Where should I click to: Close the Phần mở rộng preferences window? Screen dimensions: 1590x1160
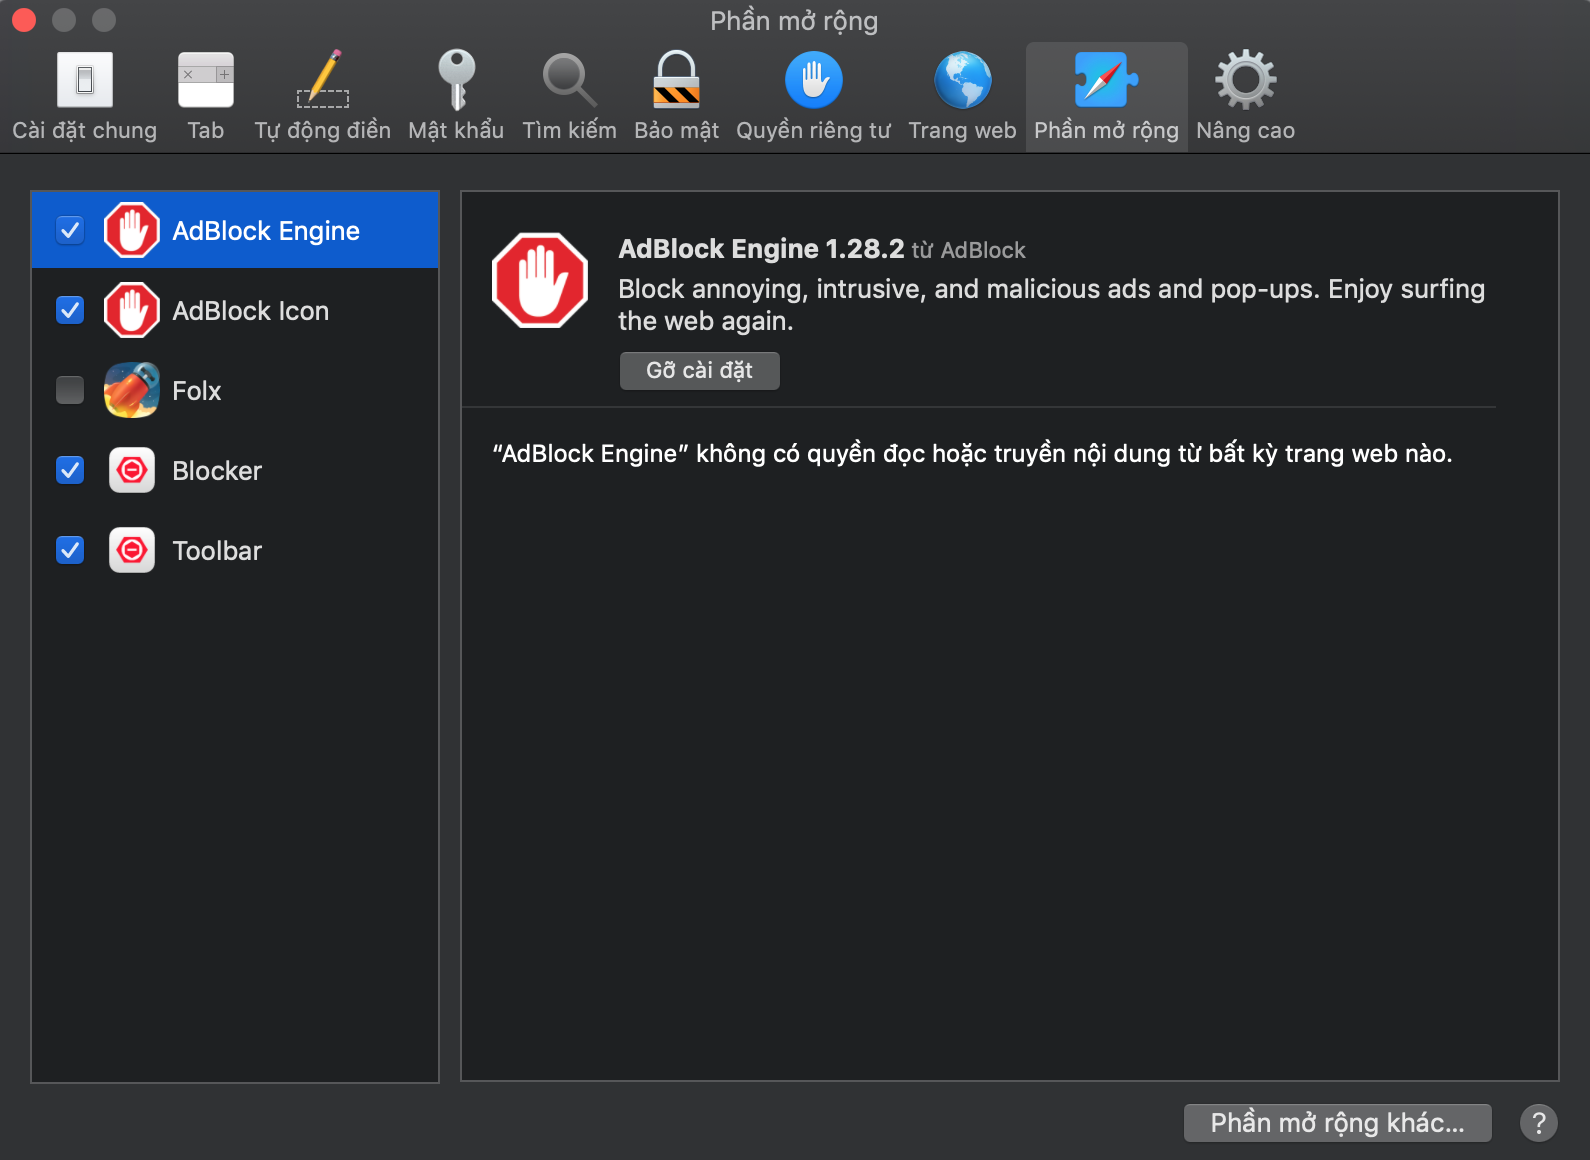[24, 20]
